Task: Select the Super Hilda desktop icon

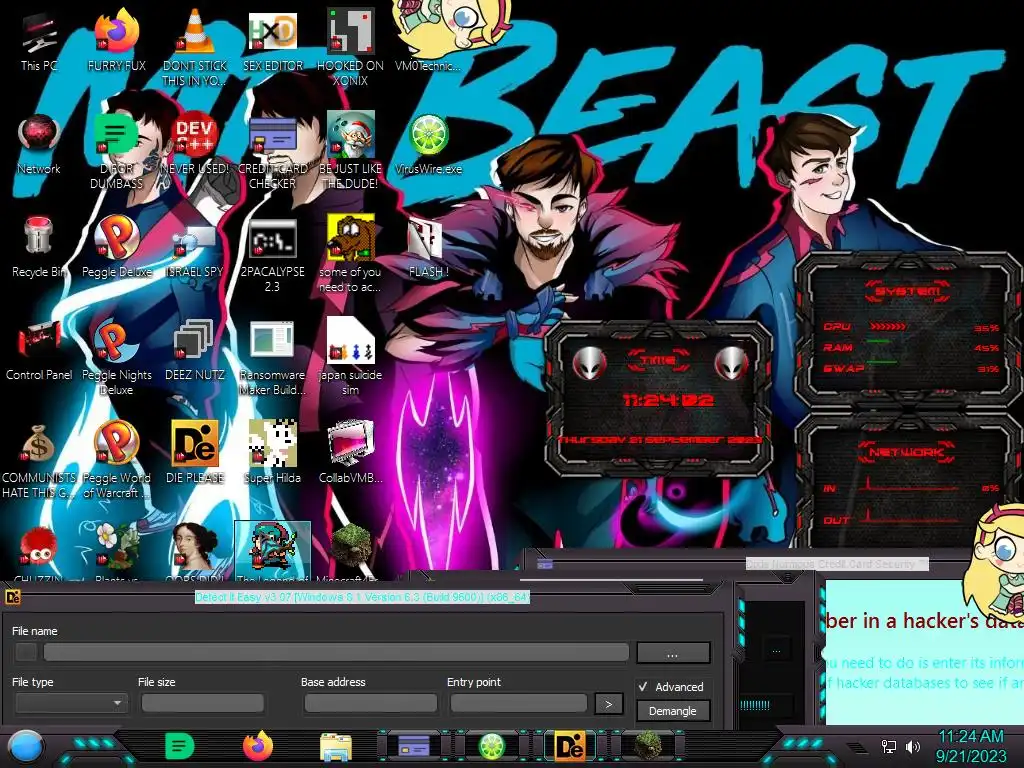Action: click(x=272, y=452)
